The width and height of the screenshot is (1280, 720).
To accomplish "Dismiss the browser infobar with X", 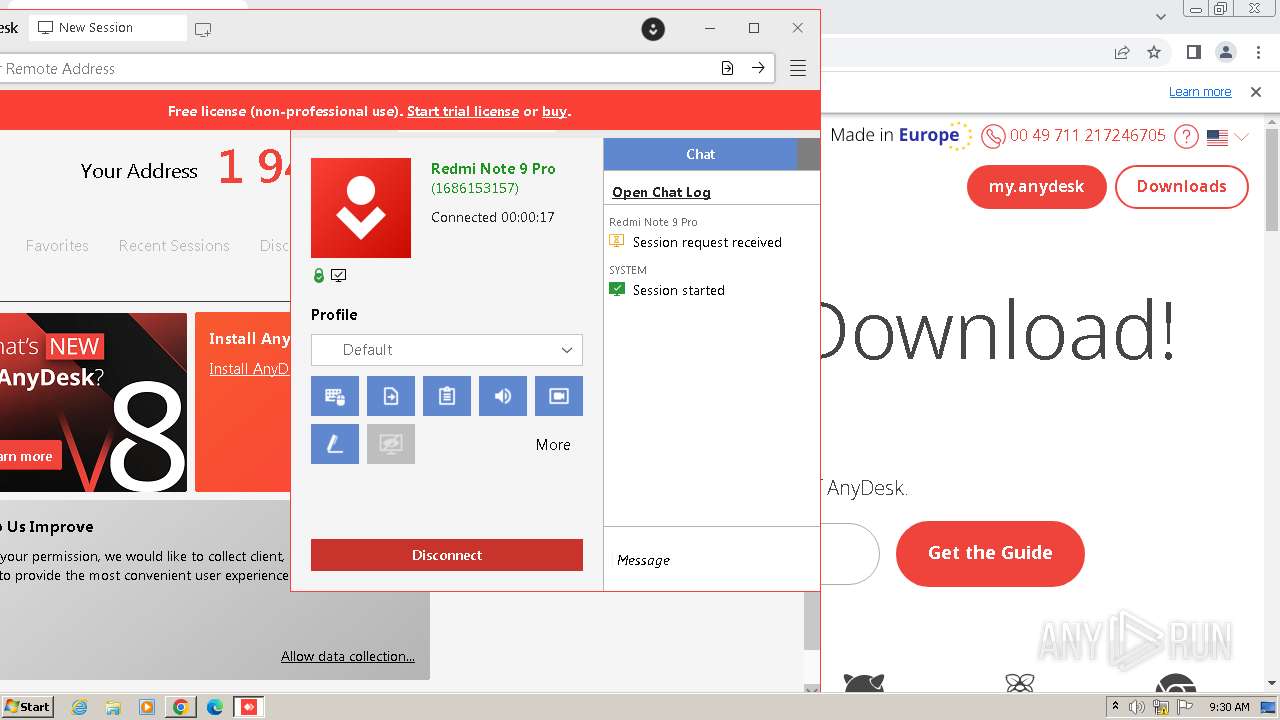I will point(1256,92).
